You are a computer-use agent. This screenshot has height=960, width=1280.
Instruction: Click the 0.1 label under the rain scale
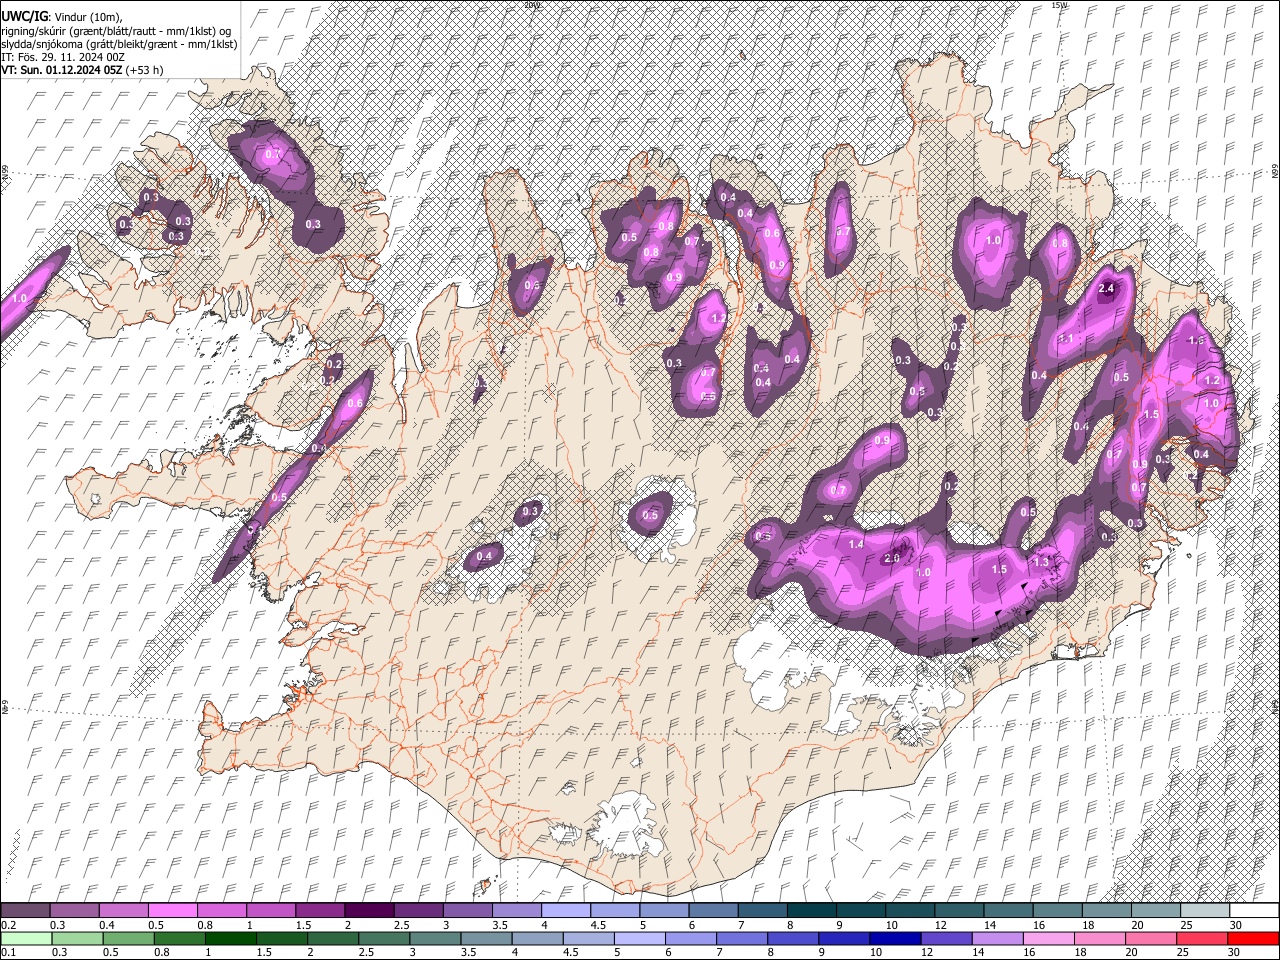click(7, 953)
